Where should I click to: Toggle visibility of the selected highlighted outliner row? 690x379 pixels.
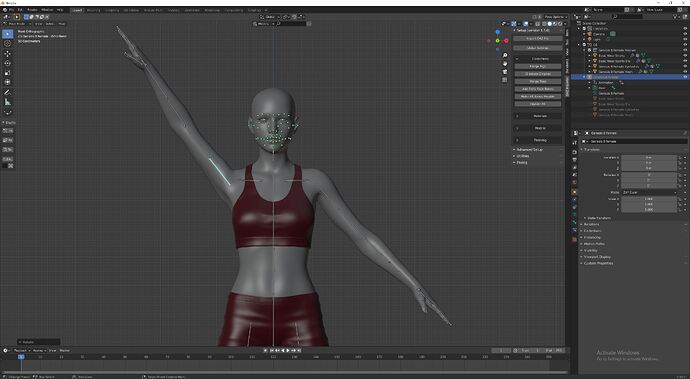(685, 77)
